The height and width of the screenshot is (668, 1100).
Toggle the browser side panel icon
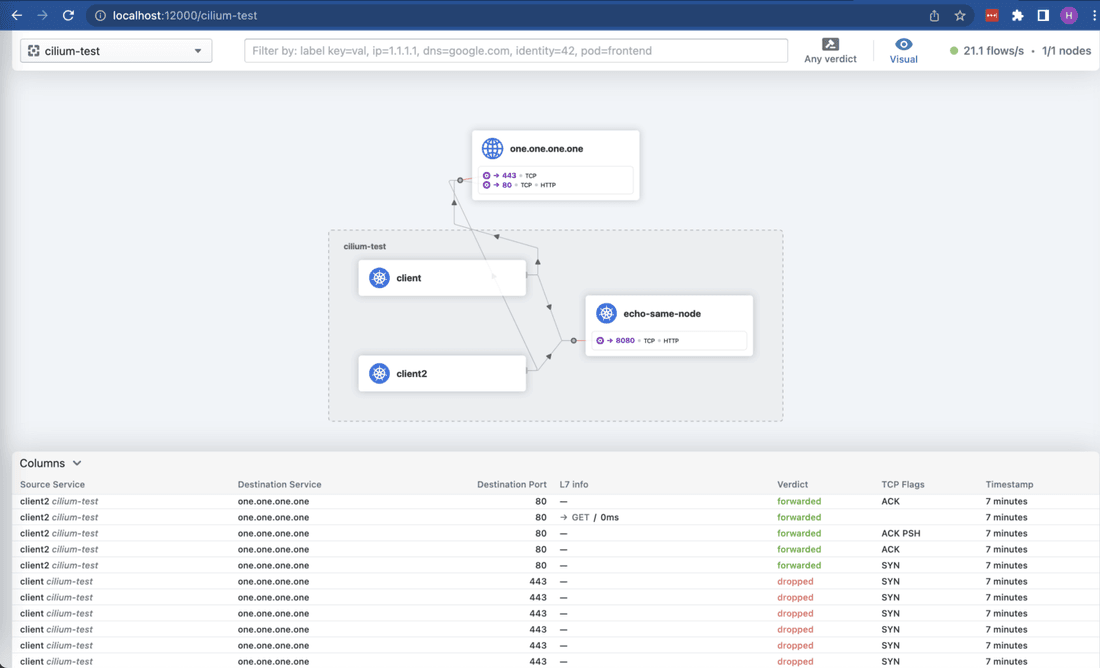[x=1043, y=15]
